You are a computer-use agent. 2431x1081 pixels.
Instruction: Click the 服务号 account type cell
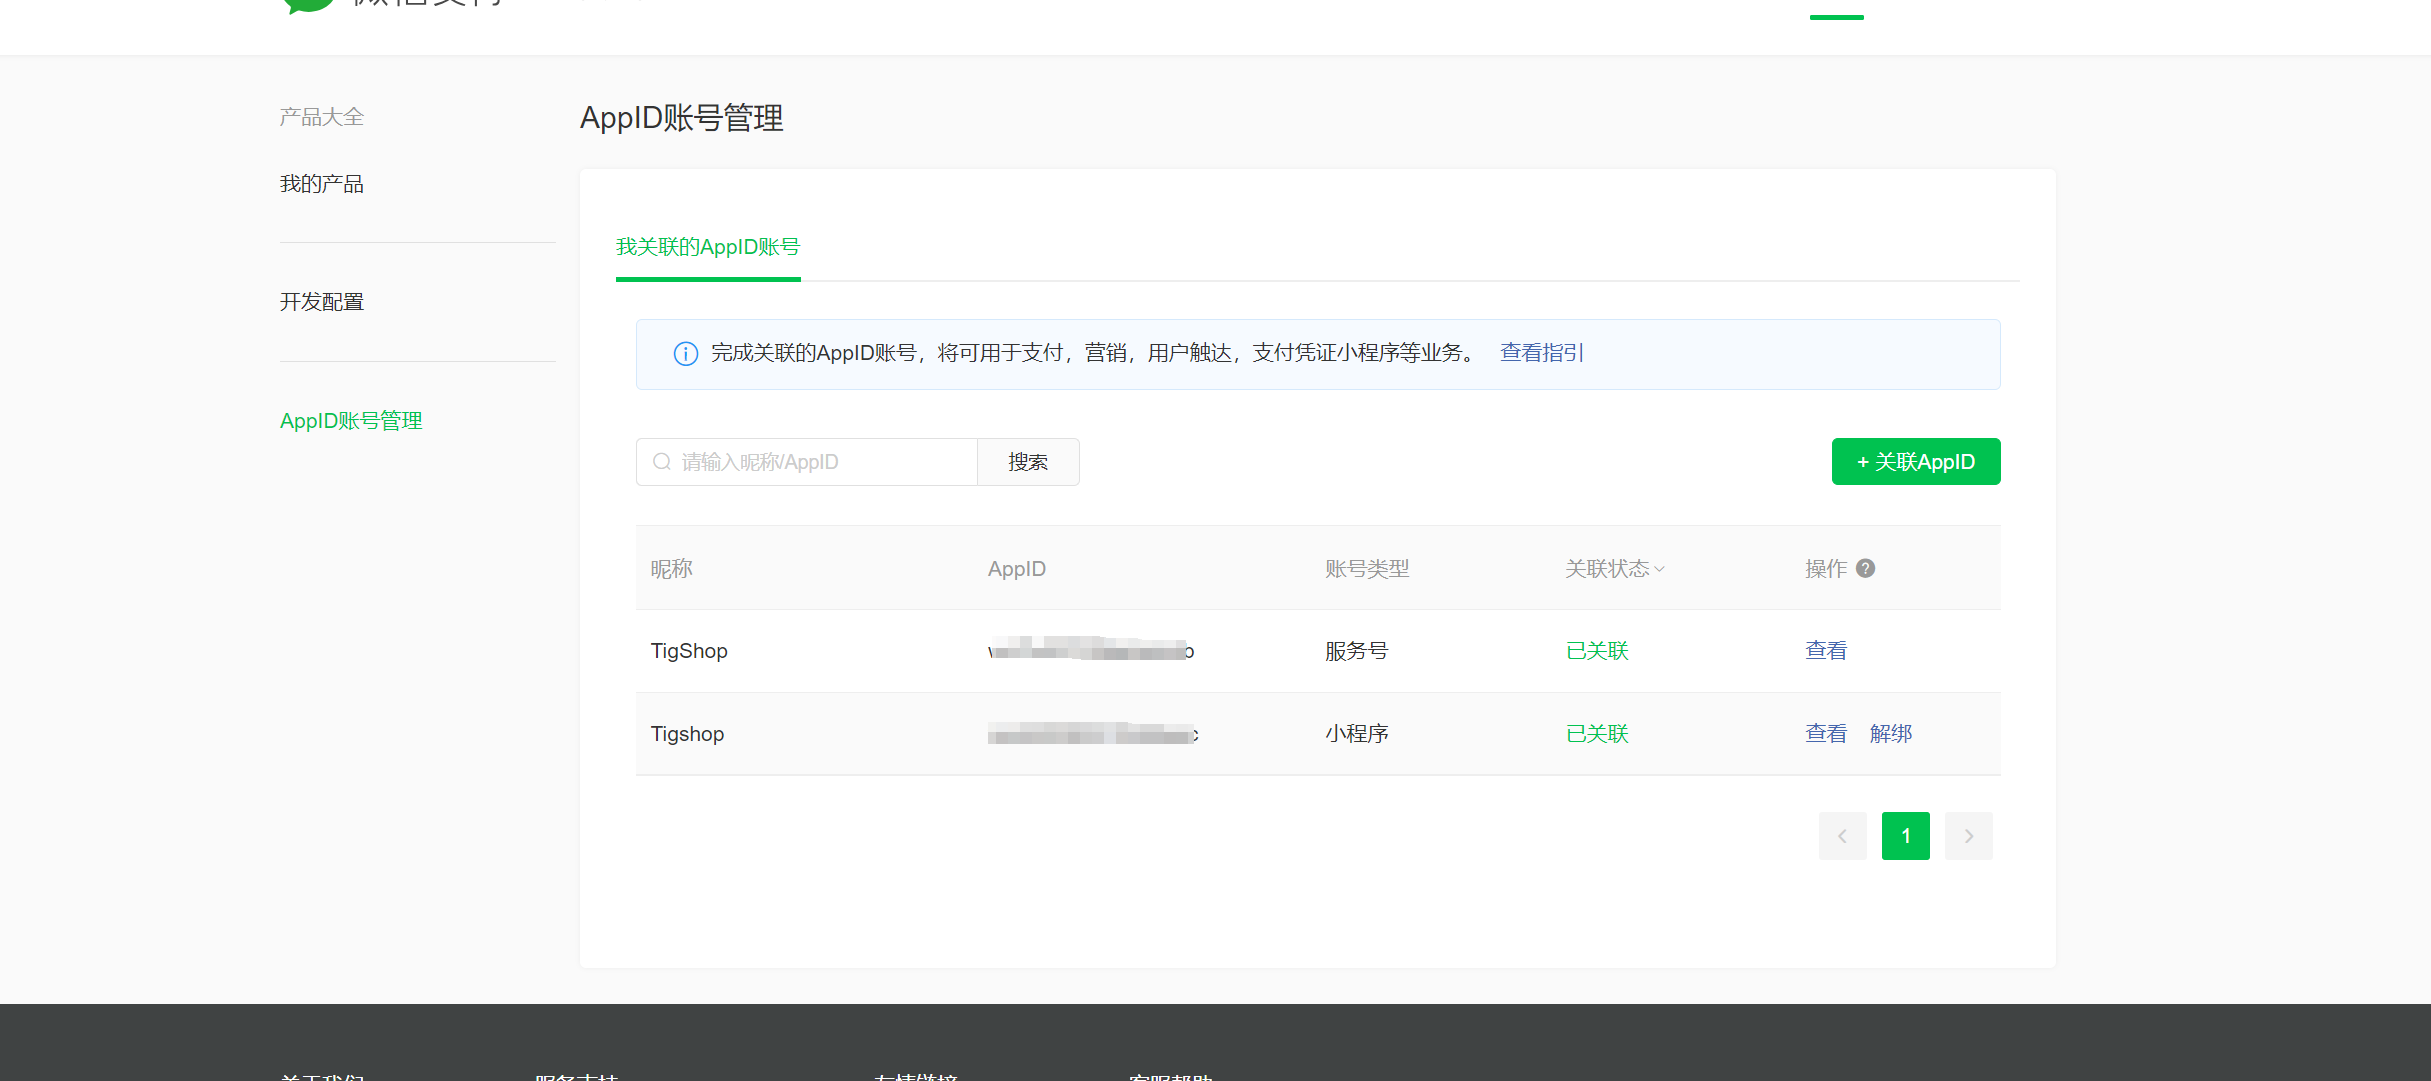pos(1357,651)
